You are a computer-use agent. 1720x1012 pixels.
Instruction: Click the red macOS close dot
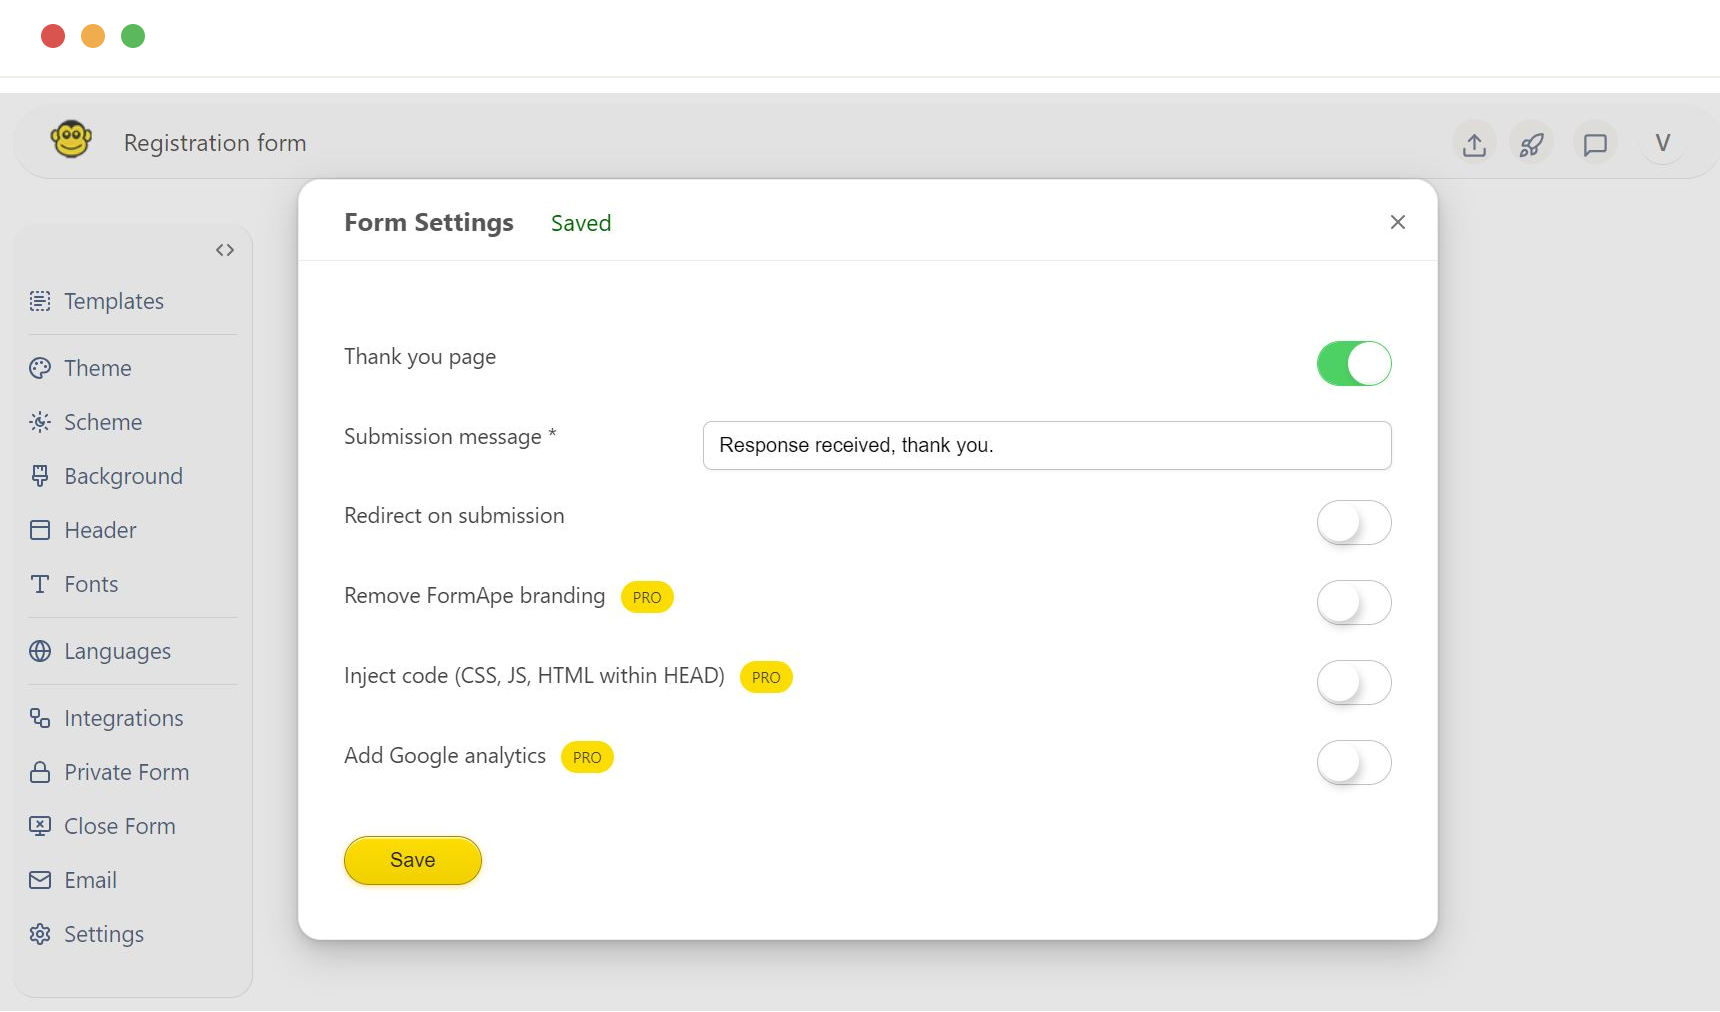pyautogui.click(x=53, y=36)
